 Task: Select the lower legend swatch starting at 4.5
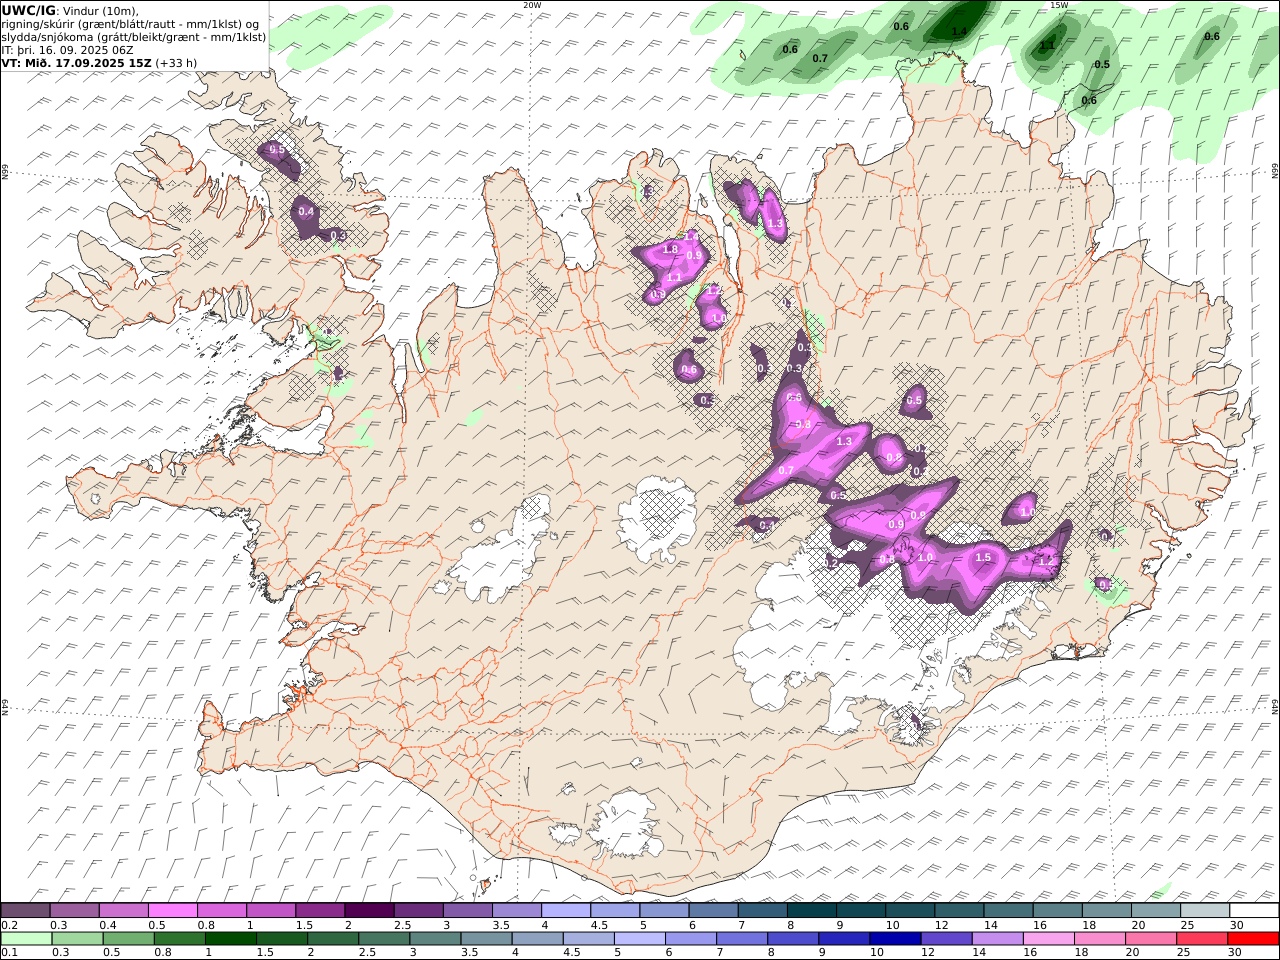click(x=588, y=939)
